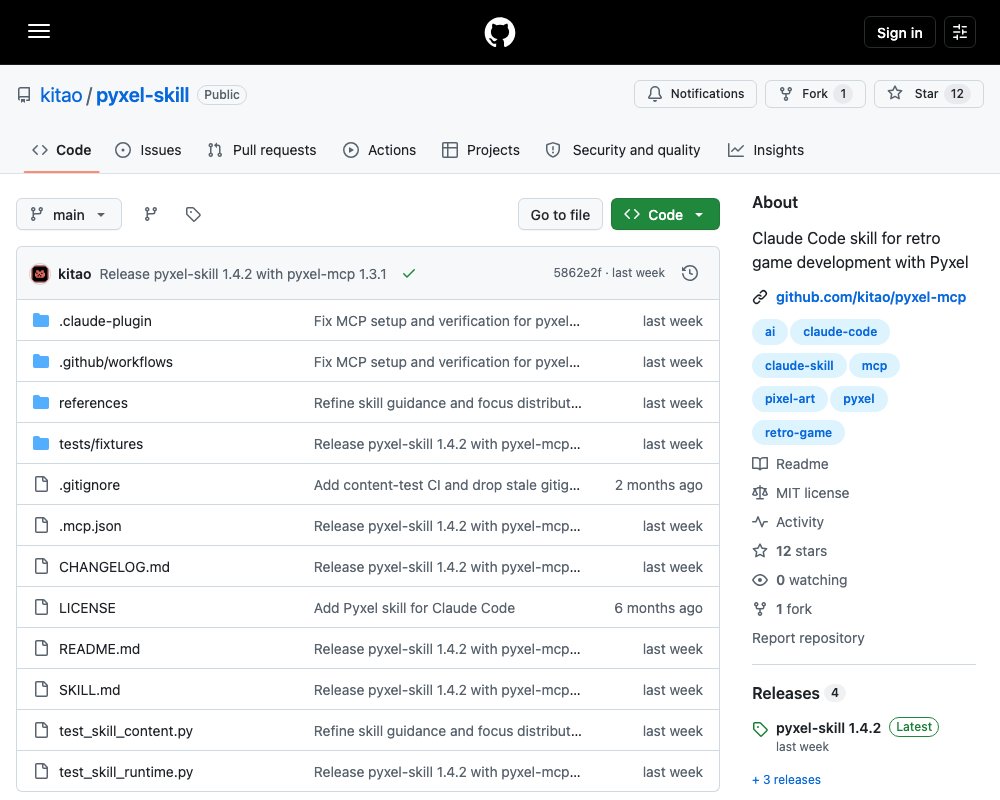Screen dimensions: 1000x800
Task: Select the 'claude-skill' topic tag
Action: tap(799, 366)
